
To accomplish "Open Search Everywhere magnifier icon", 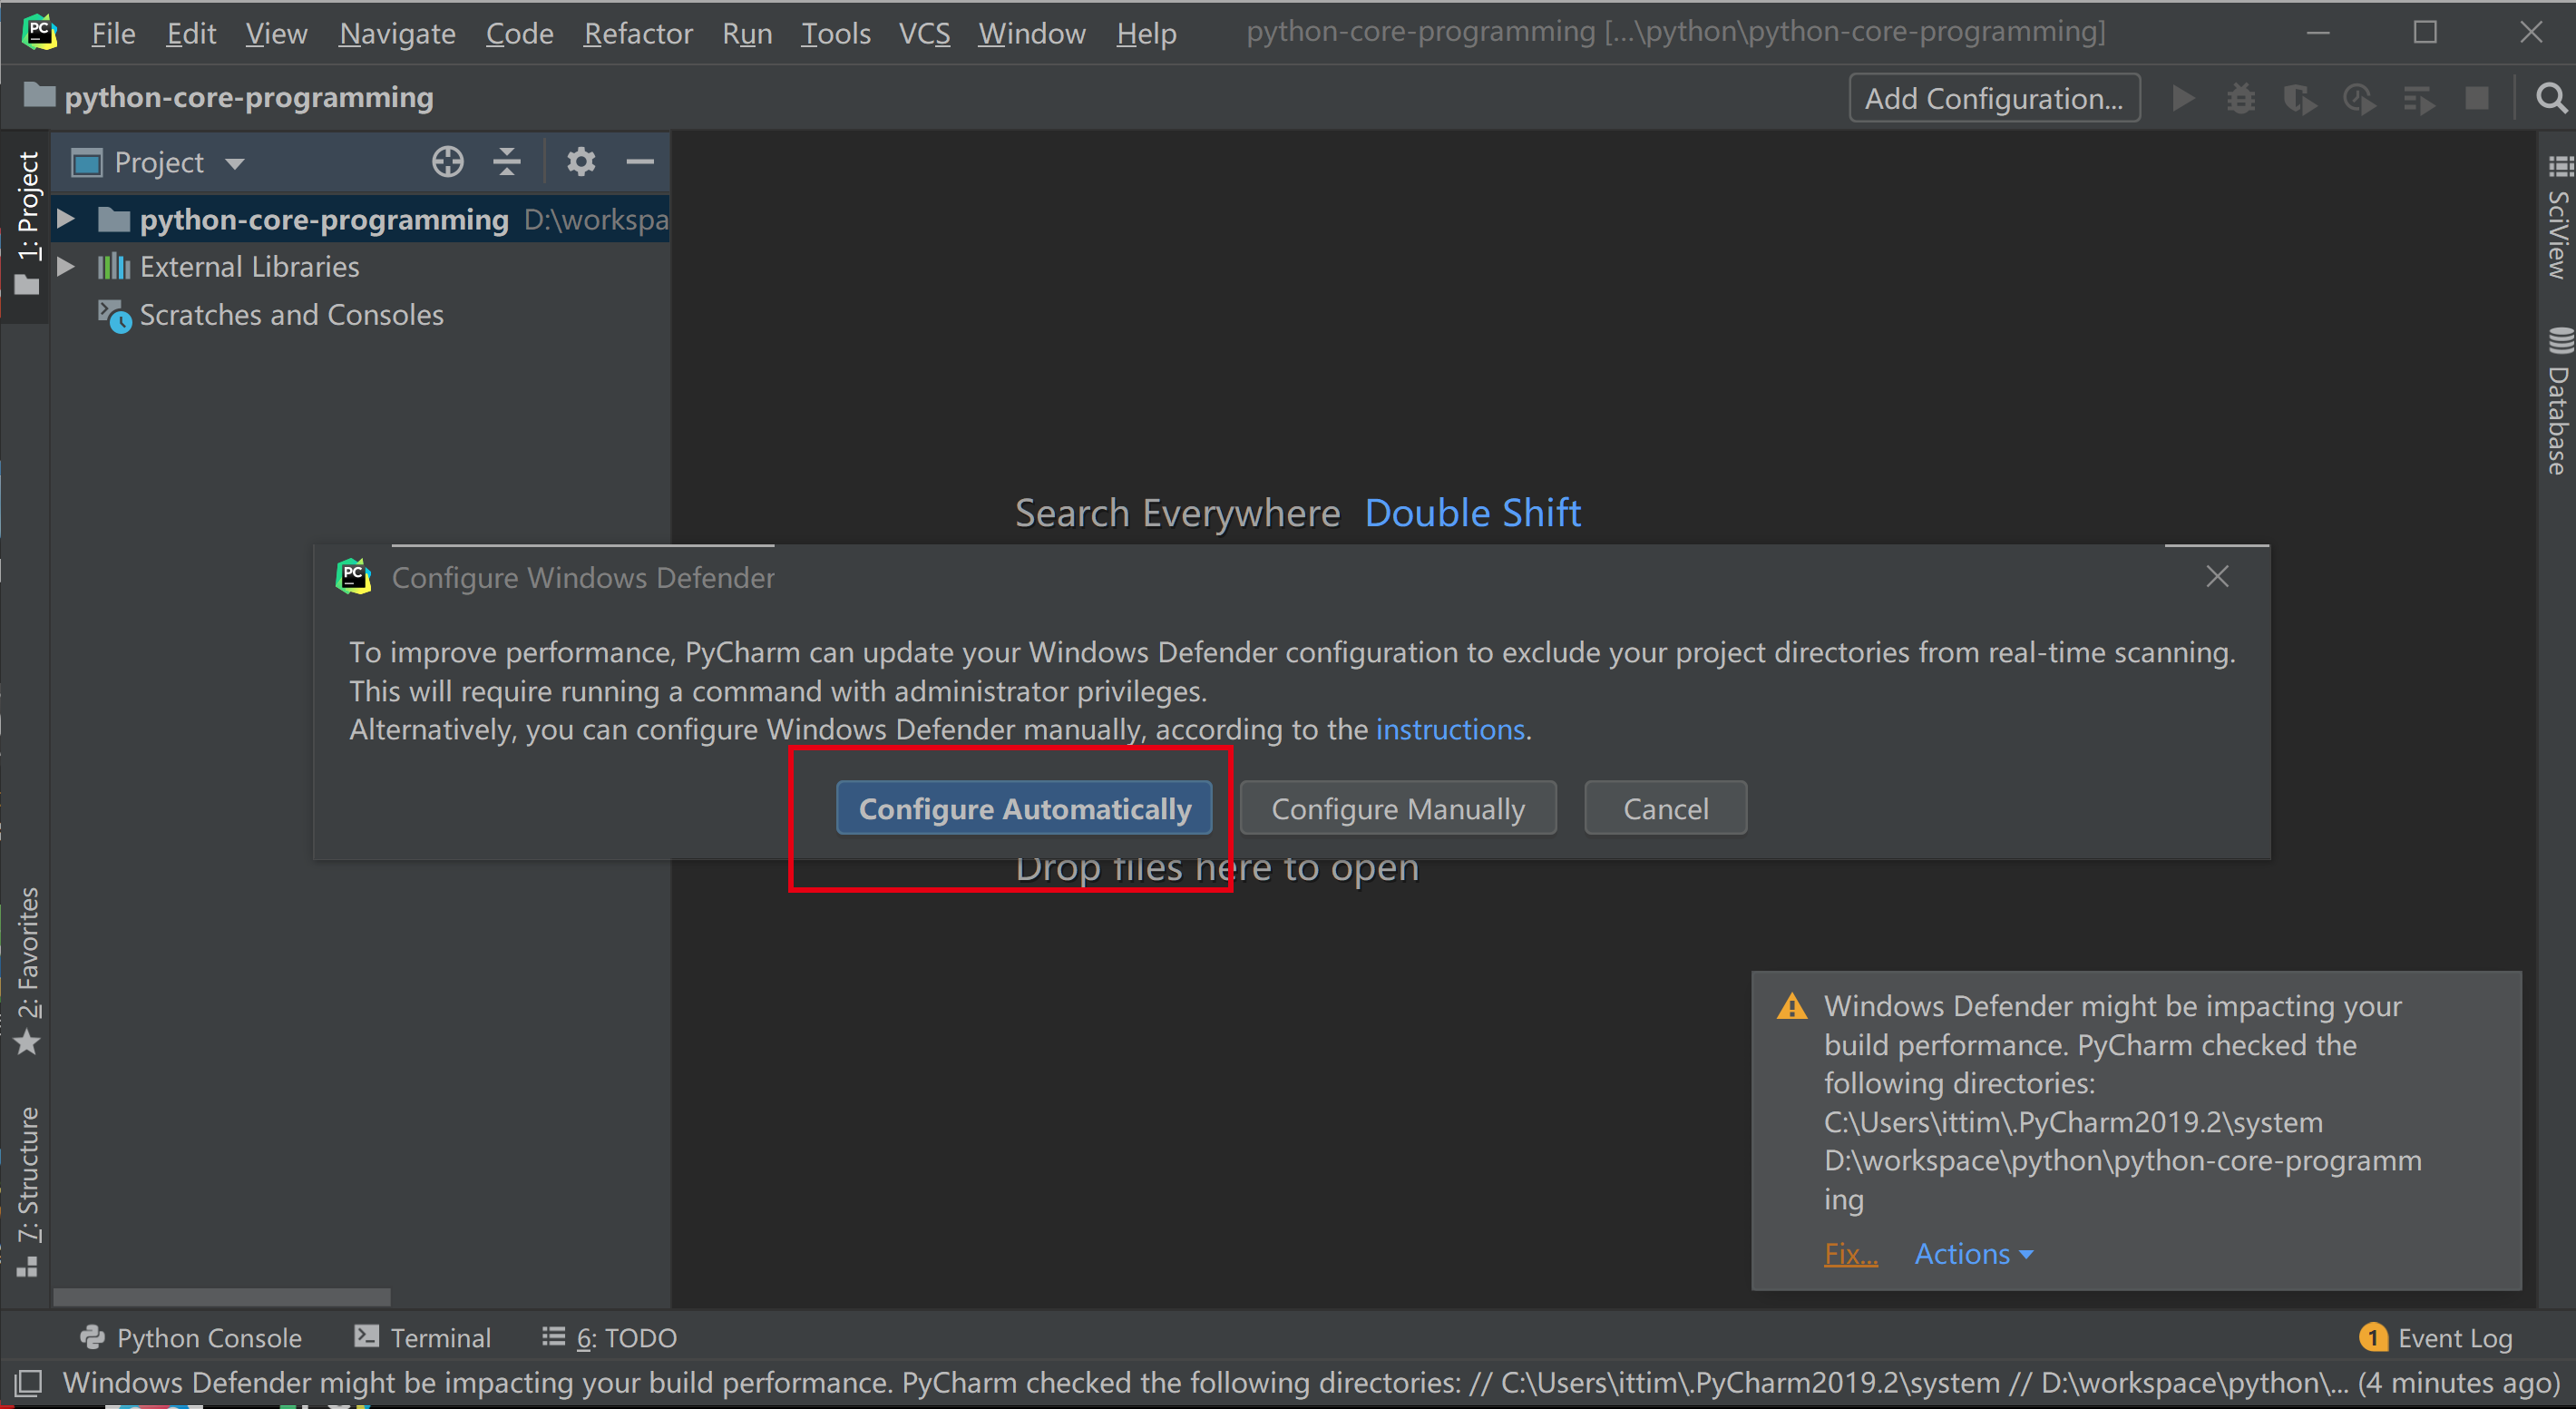I will click(x=2551, y=98).
